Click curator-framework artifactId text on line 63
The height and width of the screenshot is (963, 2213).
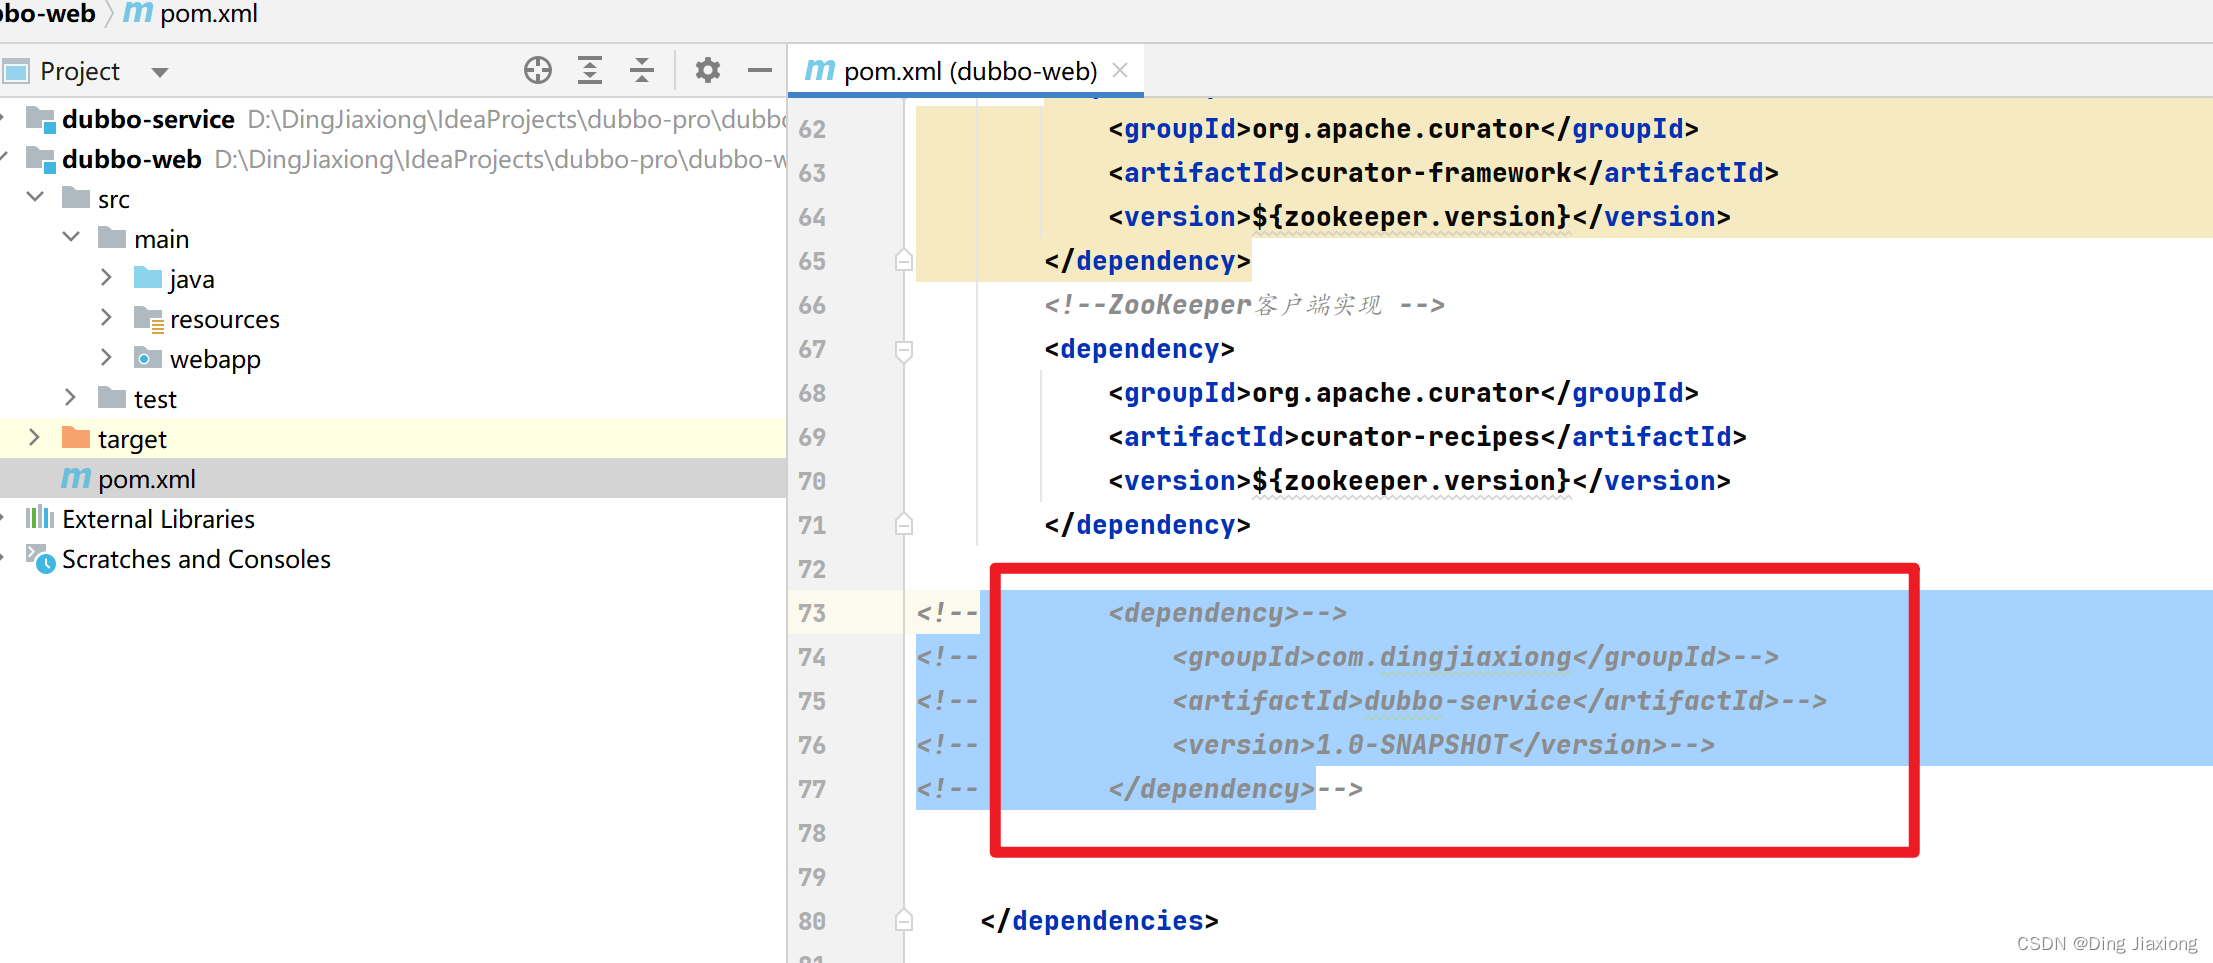pos(1436,172)
